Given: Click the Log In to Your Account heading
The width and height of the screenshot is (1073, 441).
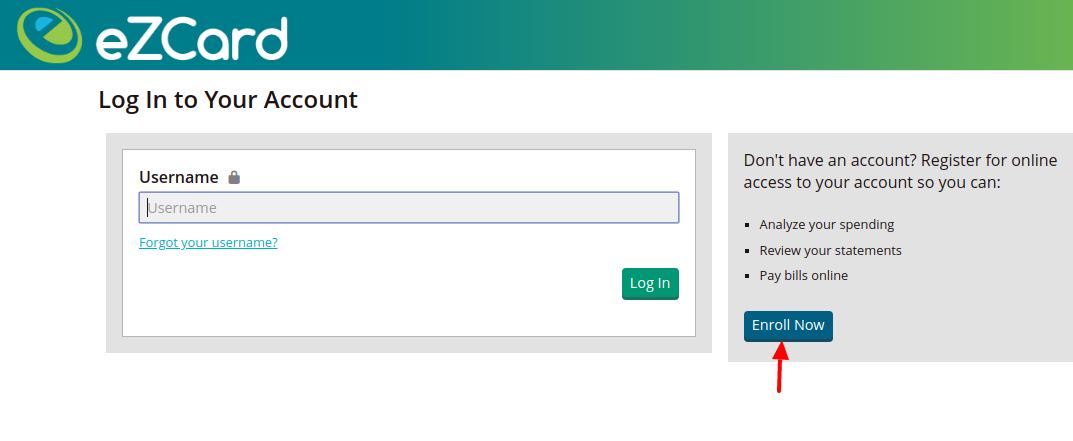Looking at the screenshot, I should point(228,100).
